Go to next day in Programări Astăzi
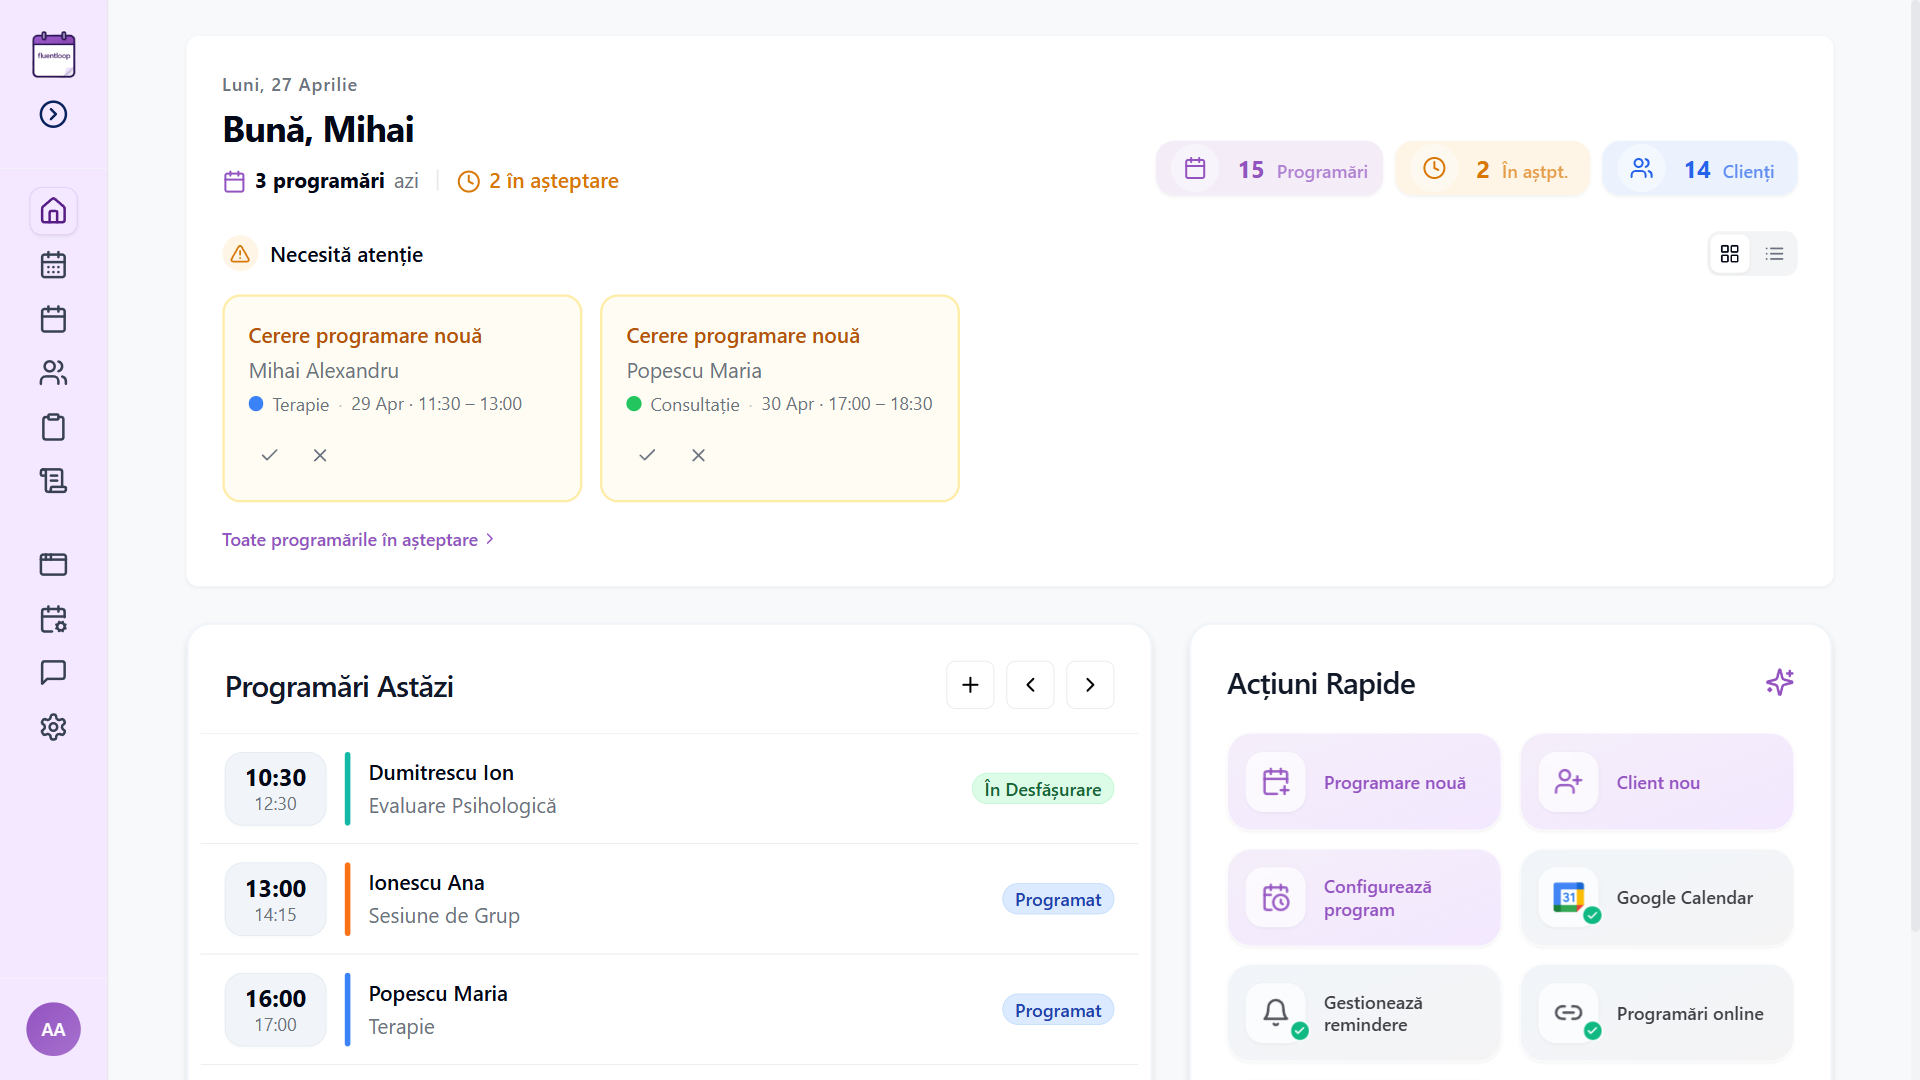The image size is (1920, 1080). click(1090, 685)
